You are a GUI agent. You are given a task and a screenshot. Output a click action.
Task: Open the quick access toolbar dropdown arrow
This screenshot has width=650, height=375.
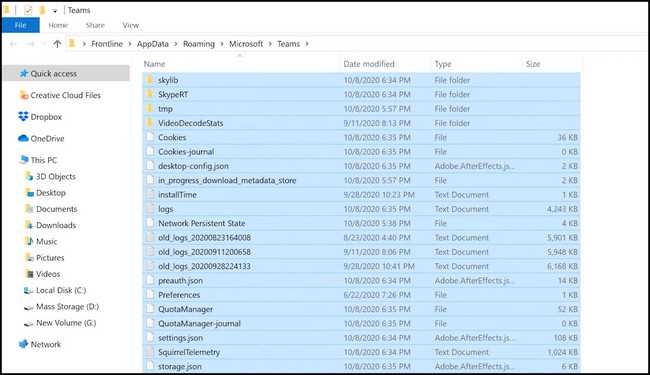pos(55,11)
